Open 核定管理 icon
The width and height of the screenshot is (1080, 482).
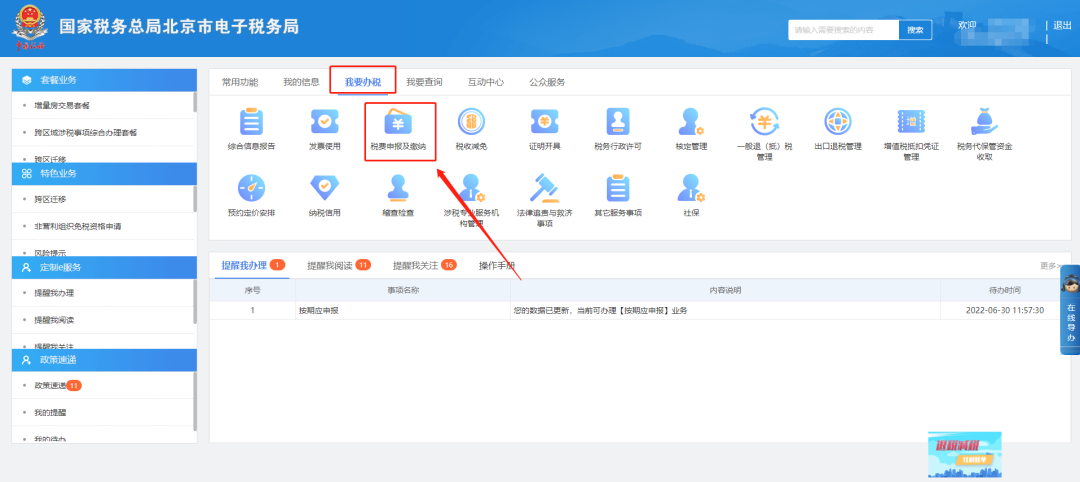pyautogui.click(x=691, y=122)
